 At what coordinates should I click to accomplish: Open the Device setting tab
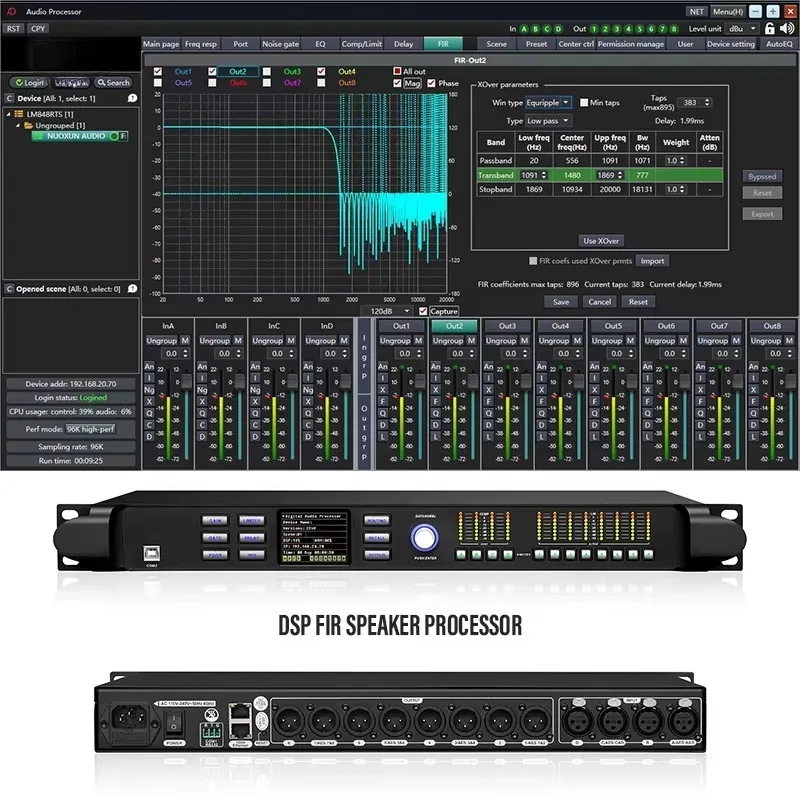point(731,44)
